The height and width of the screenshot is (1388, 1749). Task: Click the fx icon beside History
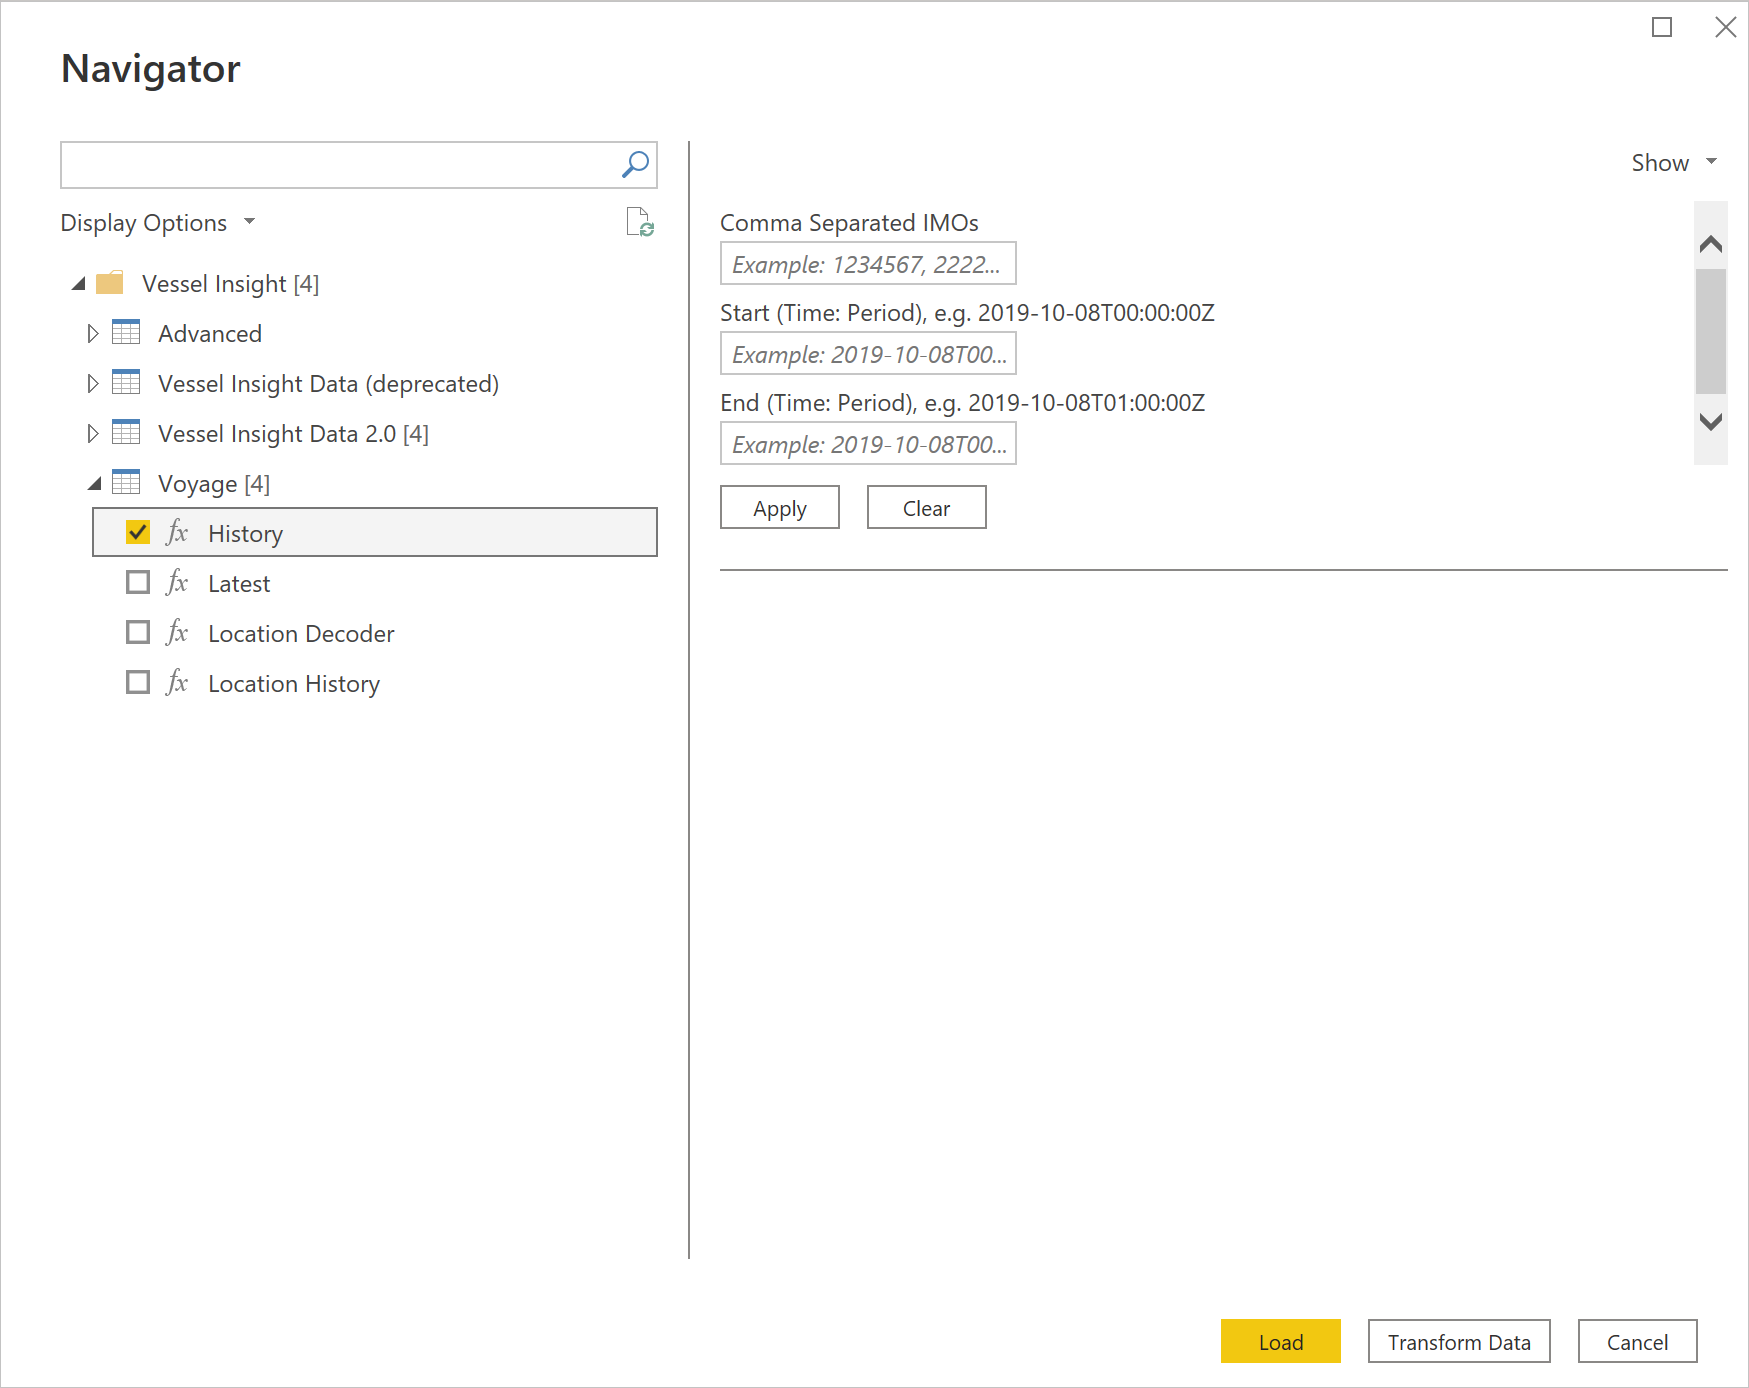(x=177, y=532)
